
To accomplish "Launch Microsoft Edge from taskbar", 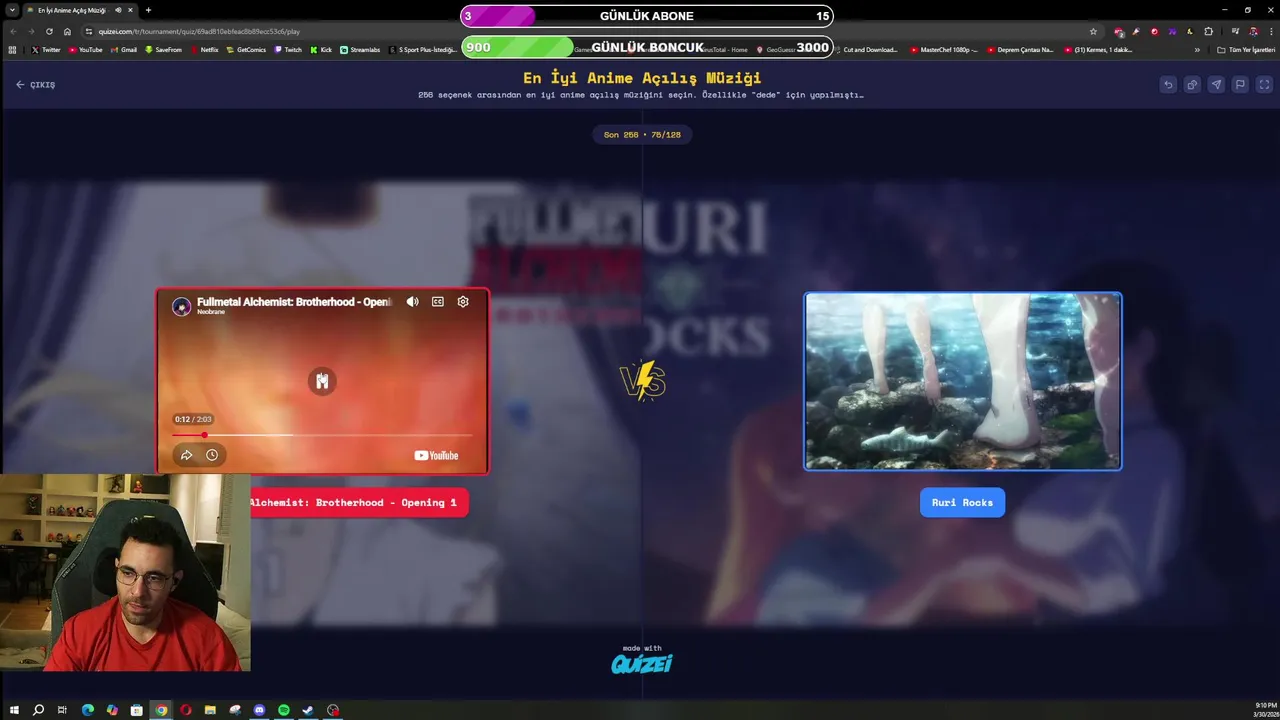I will 88,710.
